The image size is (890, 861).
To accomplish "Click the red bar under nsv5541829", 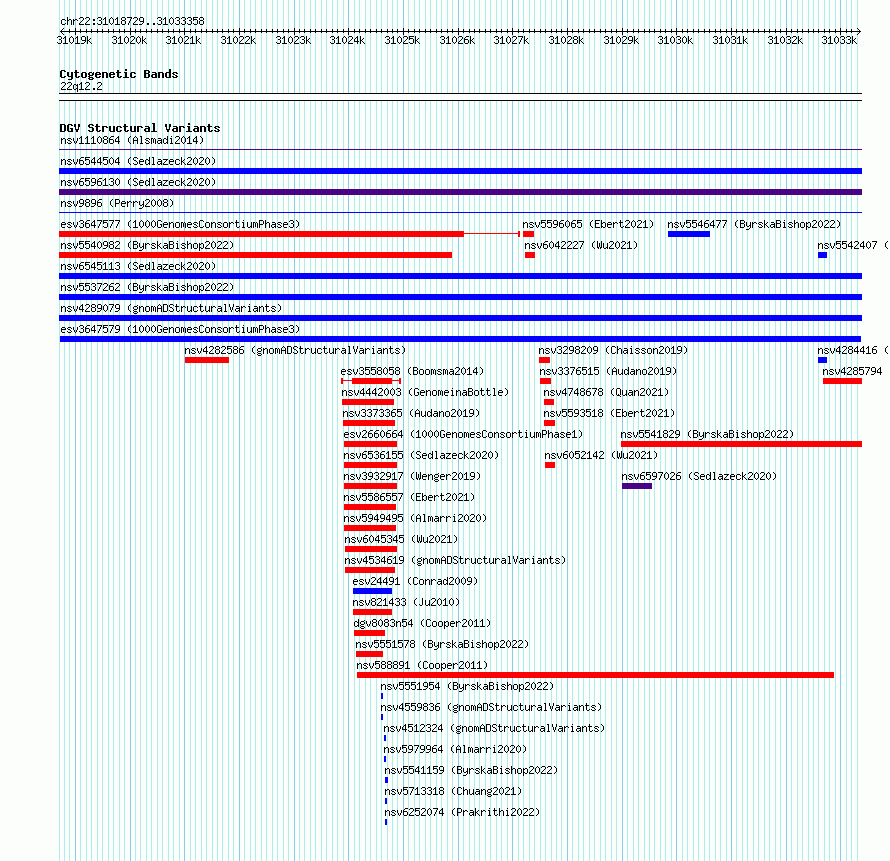I will [741, 444].
